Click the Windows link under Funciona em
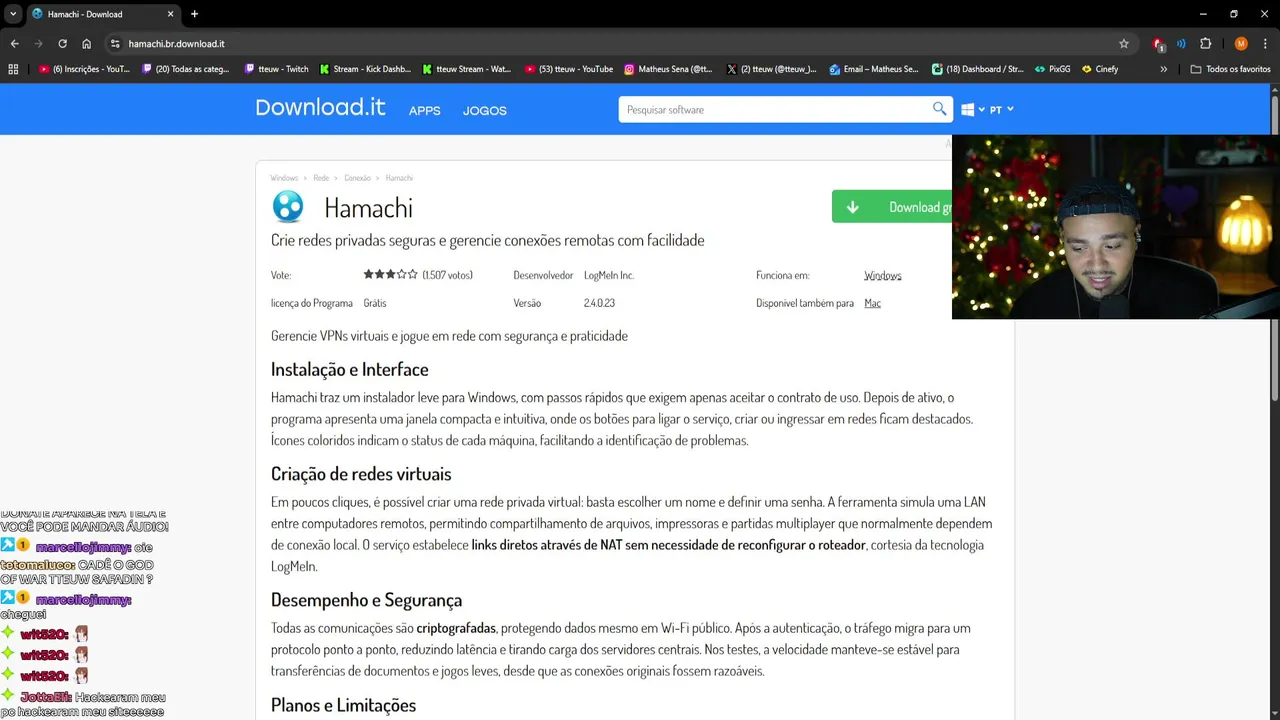The width and height of the screenshot is (1280, 720). click(882, 275)
